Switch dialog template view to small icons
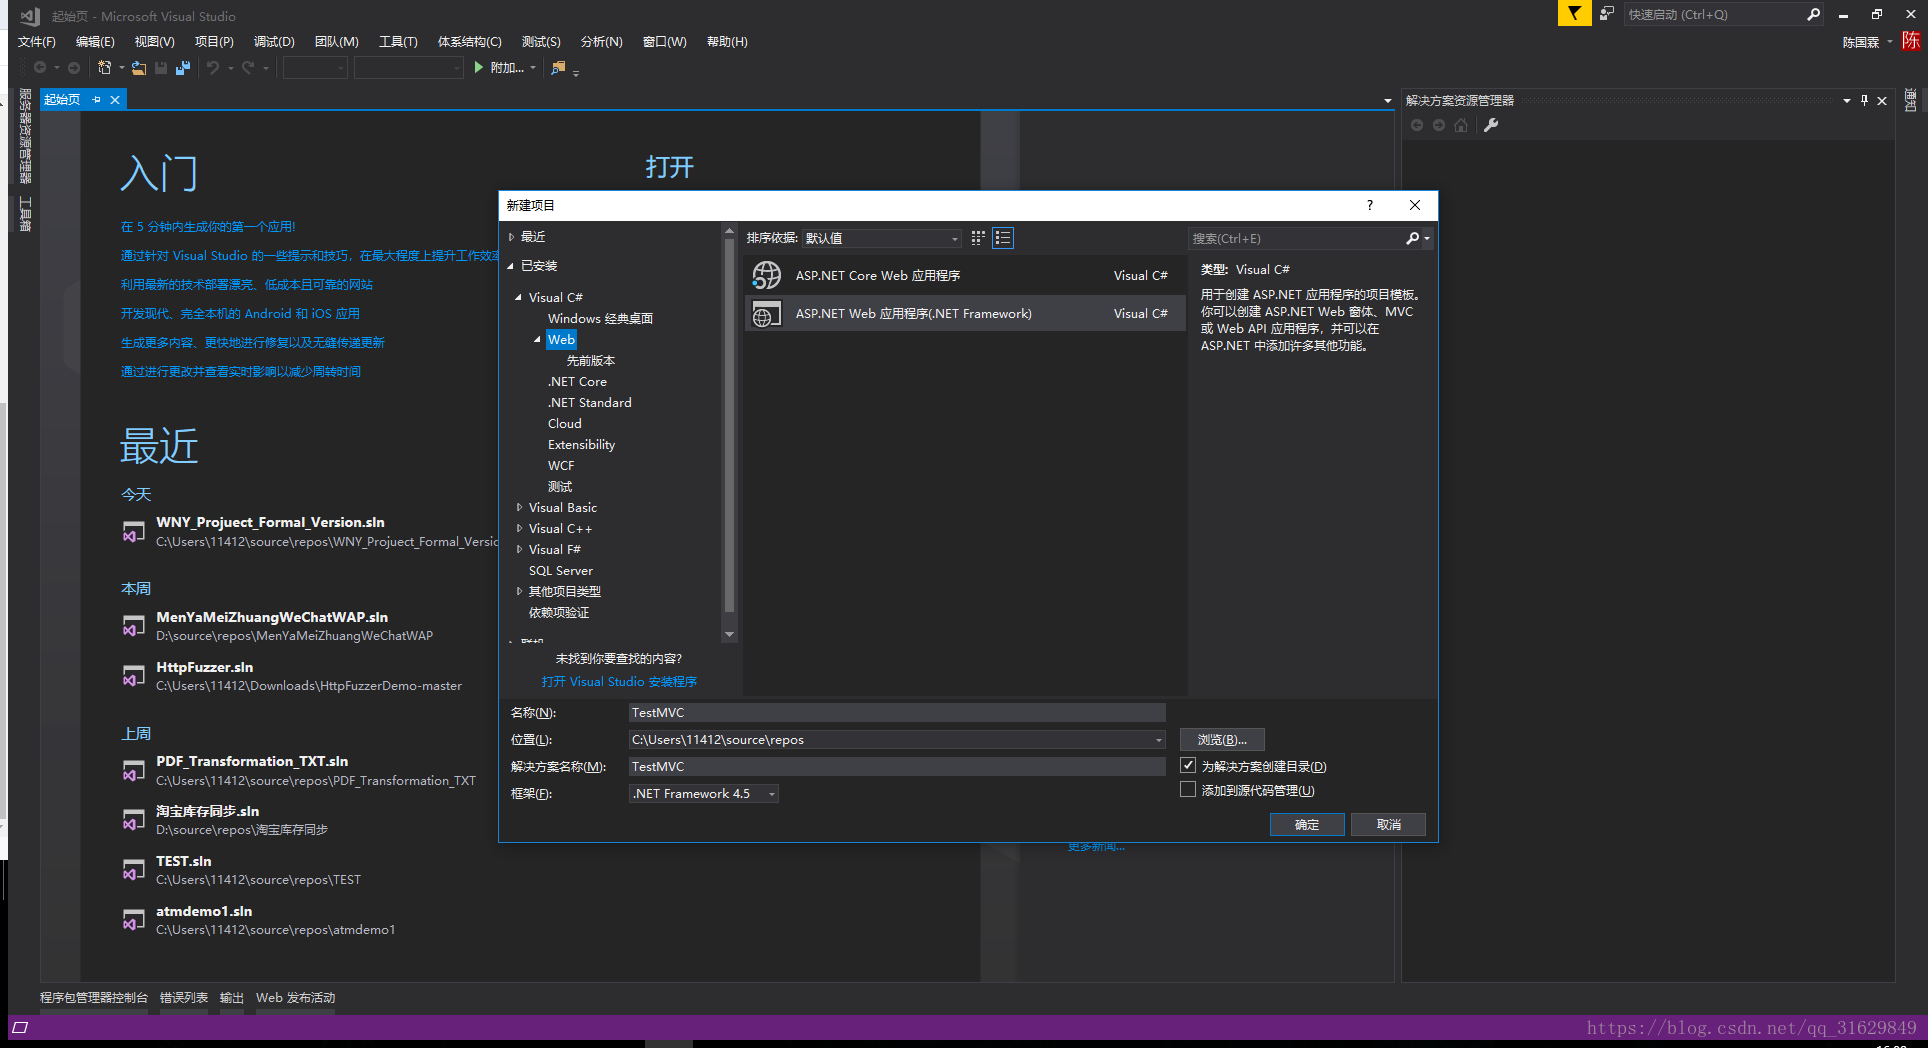The width and height of the screenshot is (1928, 1048). [x=978, y=238]
